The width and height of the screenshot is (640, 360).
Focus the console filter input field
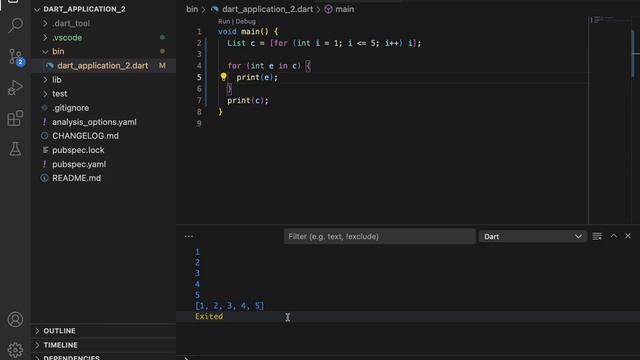coord(380,236)
